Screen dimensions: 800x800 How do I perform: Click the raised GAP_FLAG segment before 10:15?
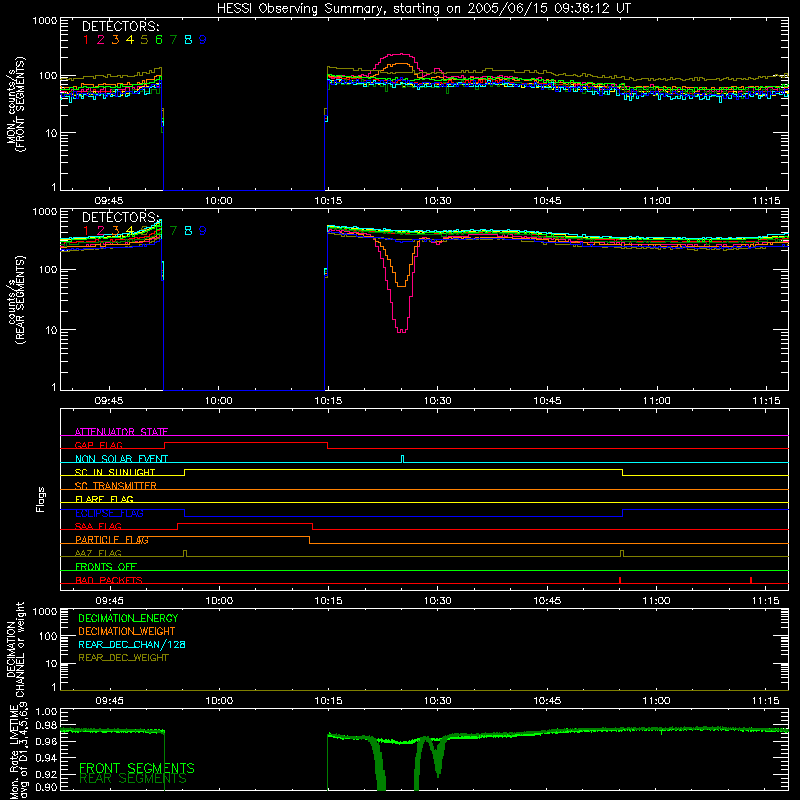click(245, 442)
